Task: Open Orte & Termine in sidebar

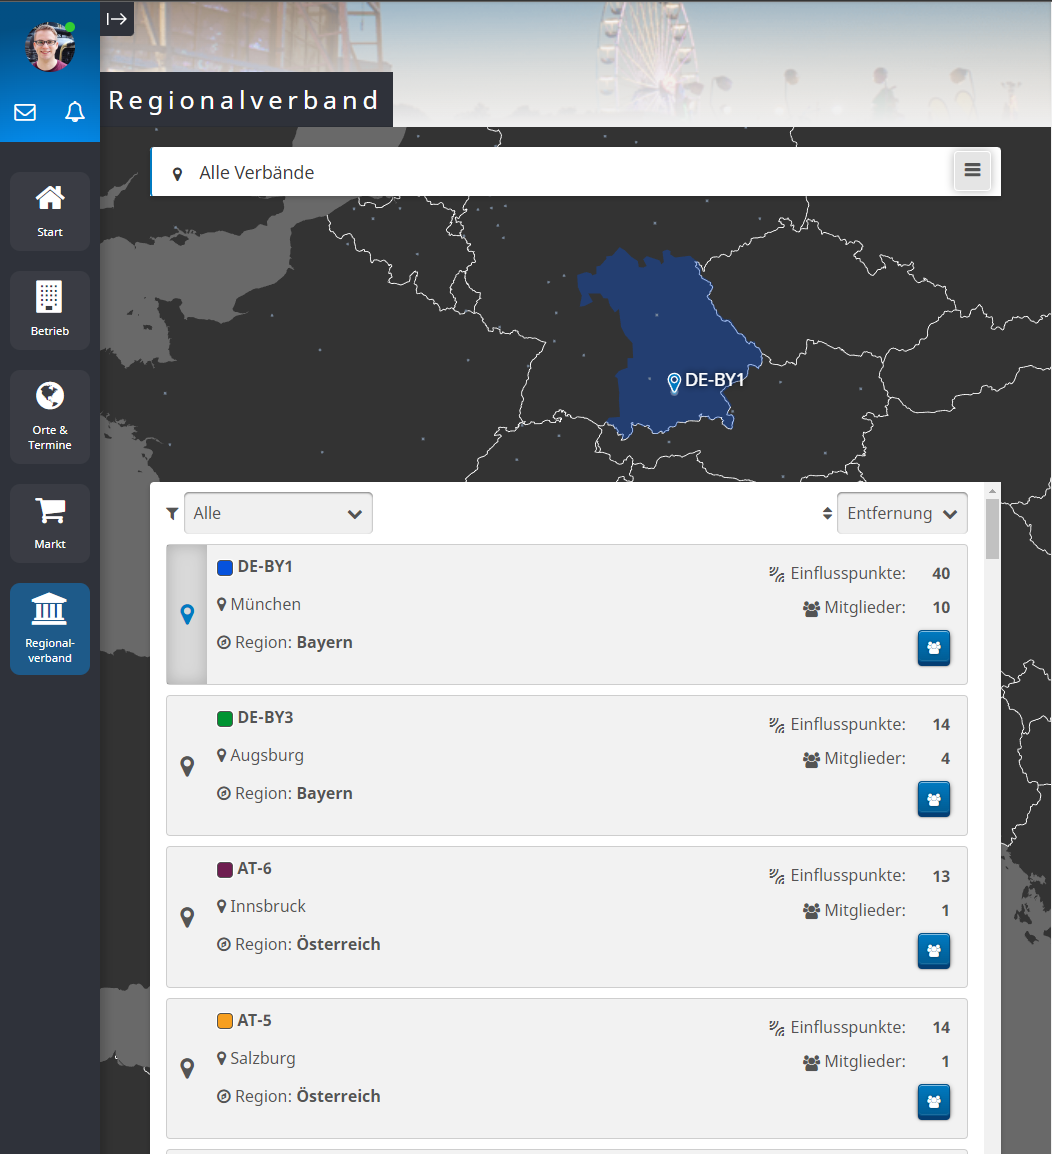Action: click(x=50, y=416)
